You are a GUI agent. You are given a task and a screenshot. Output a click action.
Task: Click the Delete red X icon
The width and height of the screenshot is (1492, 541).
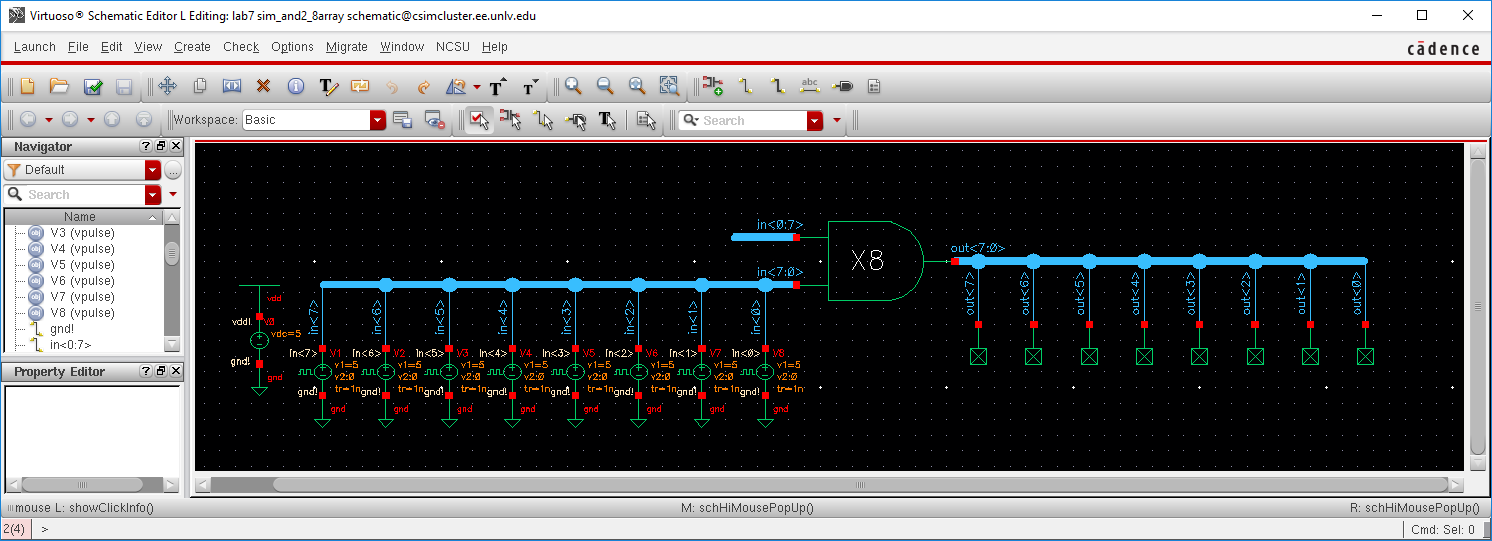264,87
